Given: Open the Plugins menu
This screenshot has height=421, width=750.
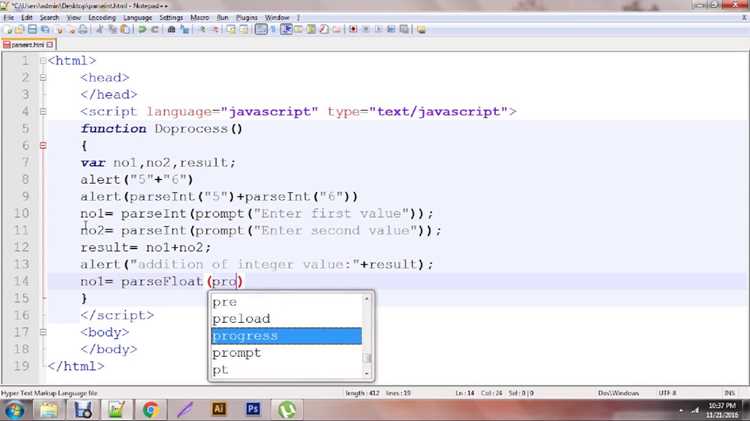Looking at the screenshot, I should coord(246,18).
